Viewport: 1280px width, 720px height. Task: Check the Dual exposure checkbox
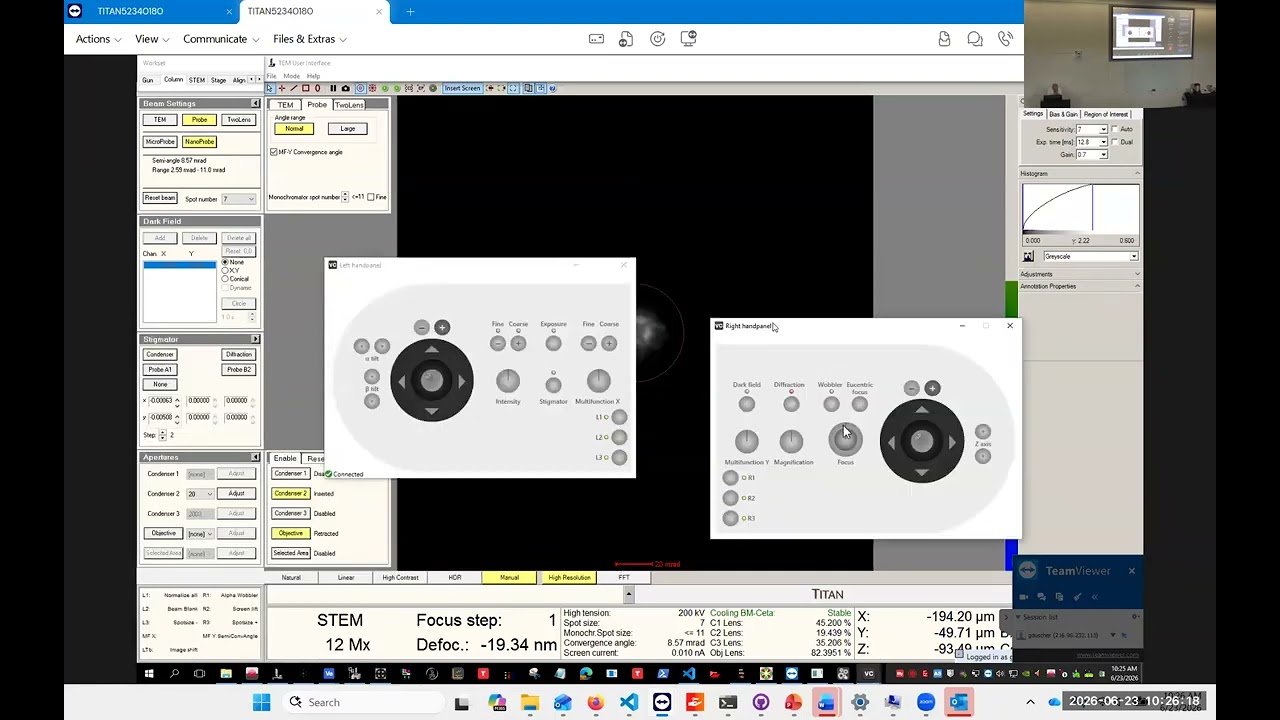tap(1117, 142)
